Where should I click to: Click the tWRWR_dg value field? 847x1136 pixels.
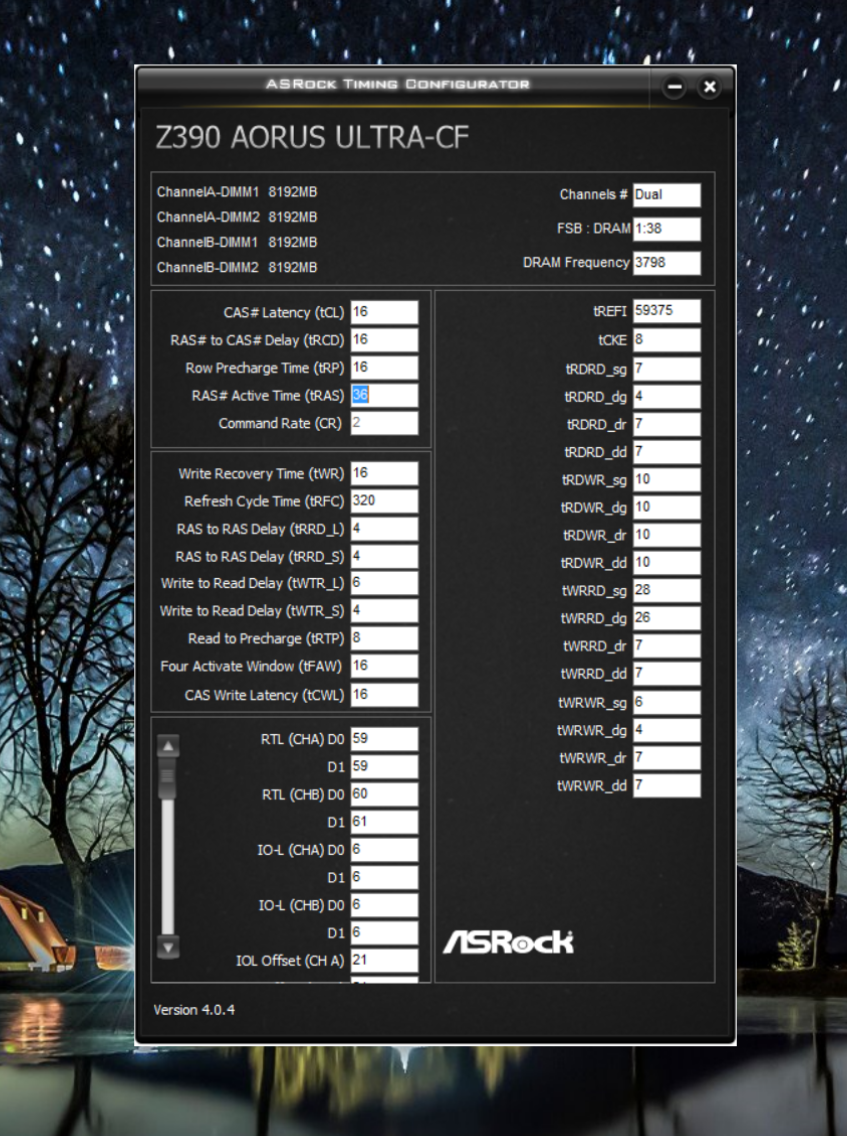click(x=667, y=730)
